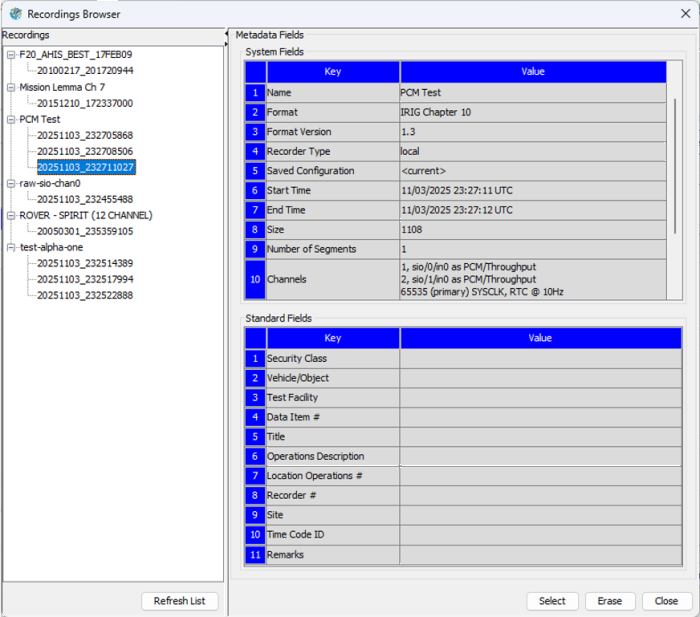Click the Name value PCM Test
The height and width of the screenshot is (617, 700).
click(533, 93)
